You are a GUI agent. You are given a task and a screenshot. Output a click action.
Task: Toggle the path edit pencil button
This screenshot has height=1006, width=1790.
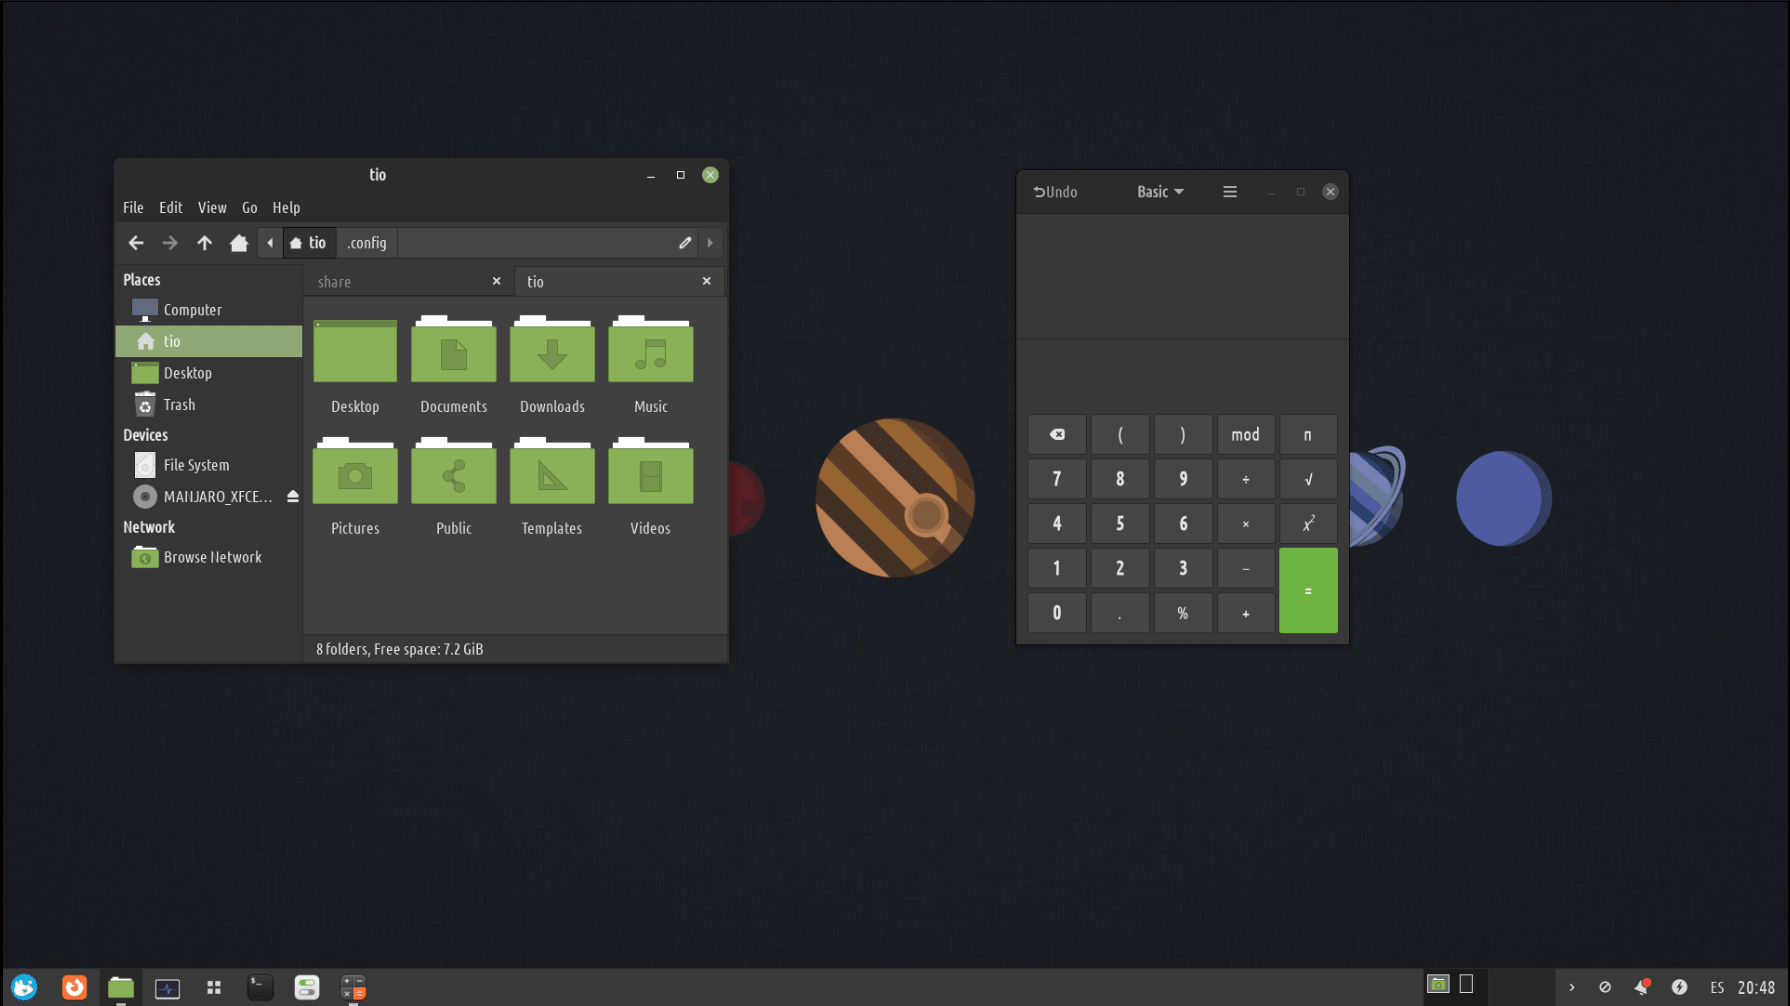(x=685, y=243)
